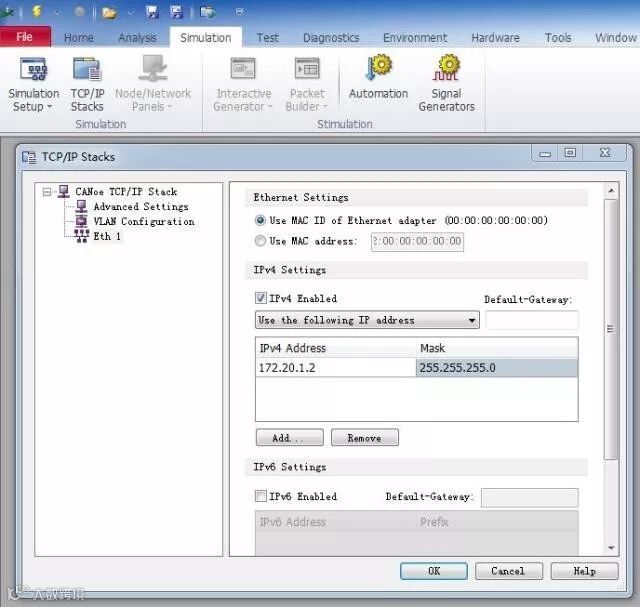The height and width of the screenshot is (607, 640).
Task: Click the IPv4 Default-Gateway input field
Action: [x=531, y=320]
